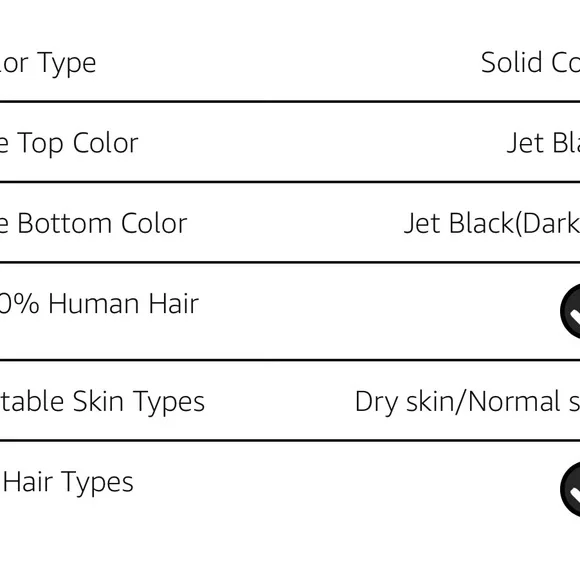Click the divider line below Bottom Color row
580x580 pixels.
click(290, 262)
